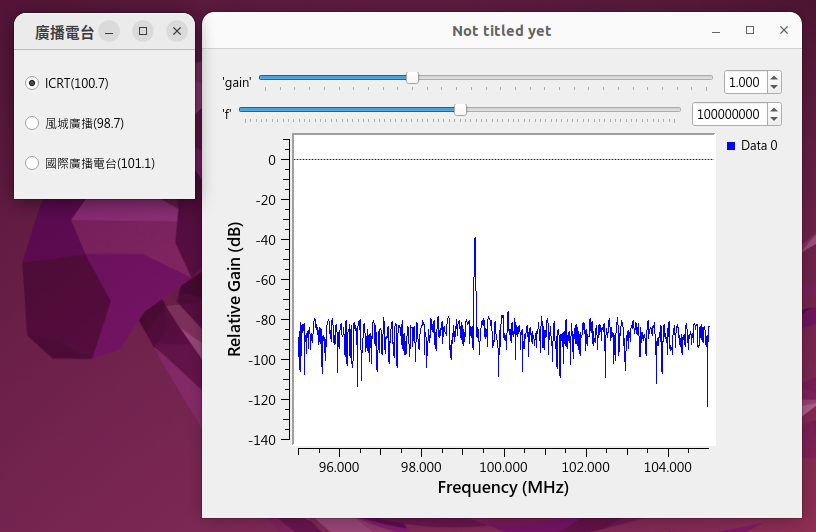Click the -140 y-axis tick label
Screen dimensions: 816x532
(262, 440)
